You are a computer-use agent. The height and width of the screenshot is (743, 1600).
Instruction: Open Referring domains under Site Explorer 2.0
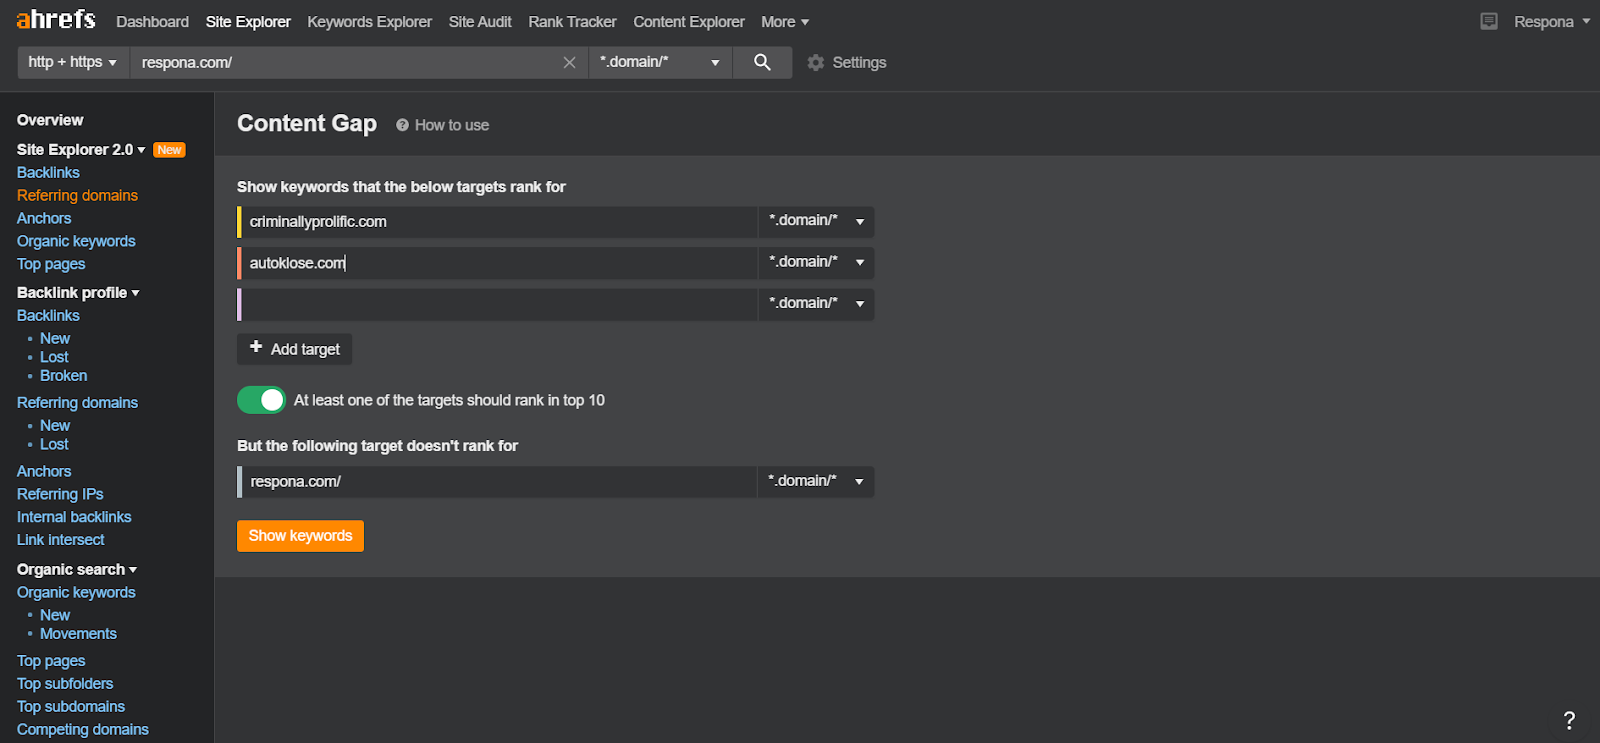77,195
